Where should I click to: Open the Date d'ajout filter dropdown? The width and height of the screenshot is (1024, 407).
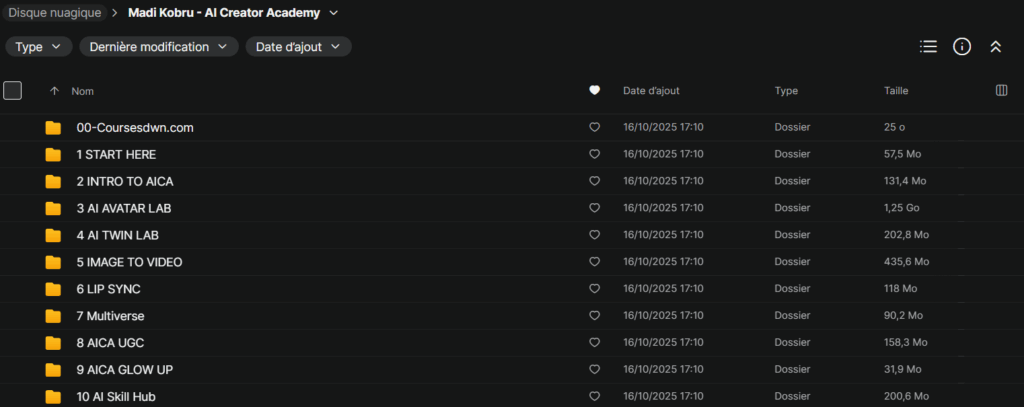tap(298, 47)
